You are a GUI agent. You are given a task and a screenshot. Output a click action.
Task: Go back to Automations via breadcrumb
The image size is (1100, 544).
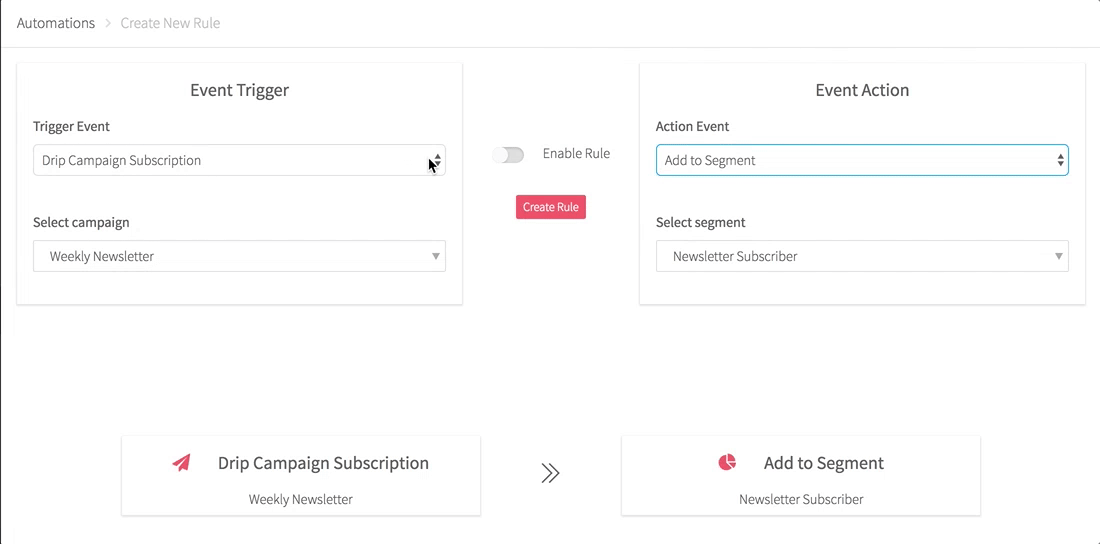[56, 23]
